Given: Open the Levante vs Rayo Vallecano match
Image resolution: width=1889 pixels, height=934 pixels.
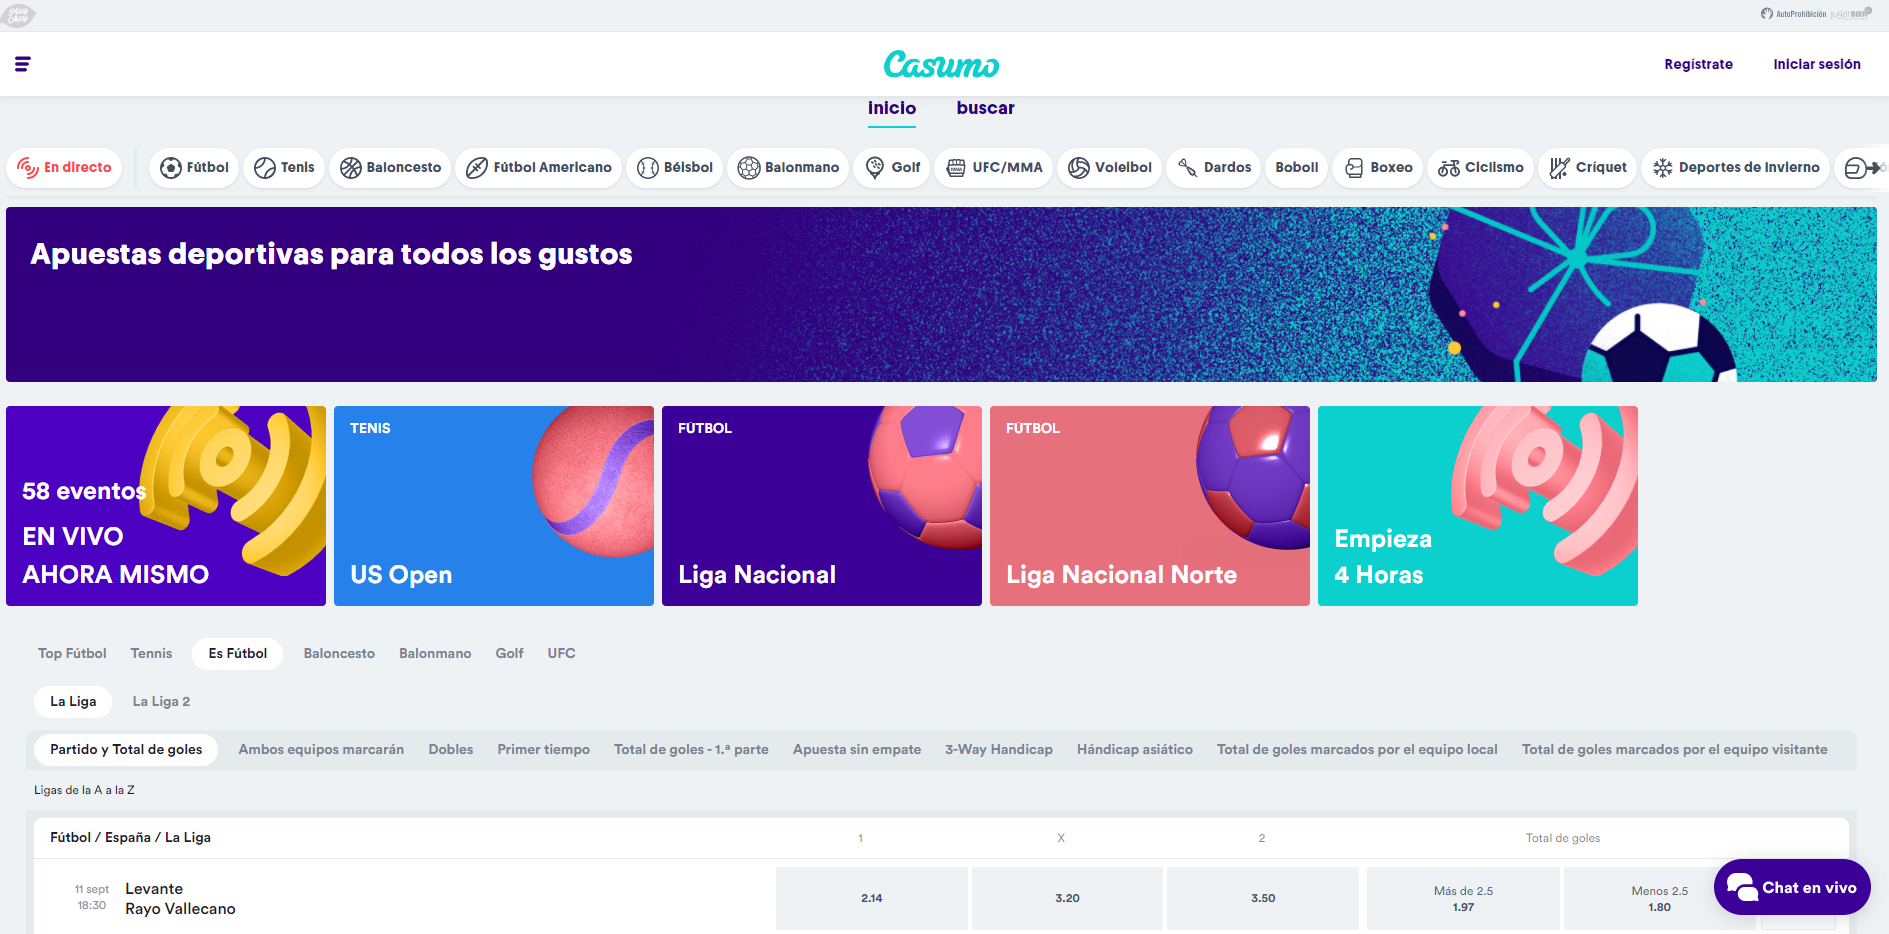Looking at the screenshot, I should 180,899.
